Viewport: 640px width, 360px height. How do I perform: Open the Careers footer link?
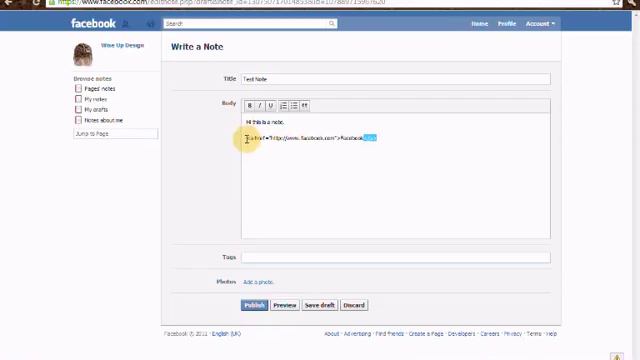pyautogui.click(x=489, y=333)
